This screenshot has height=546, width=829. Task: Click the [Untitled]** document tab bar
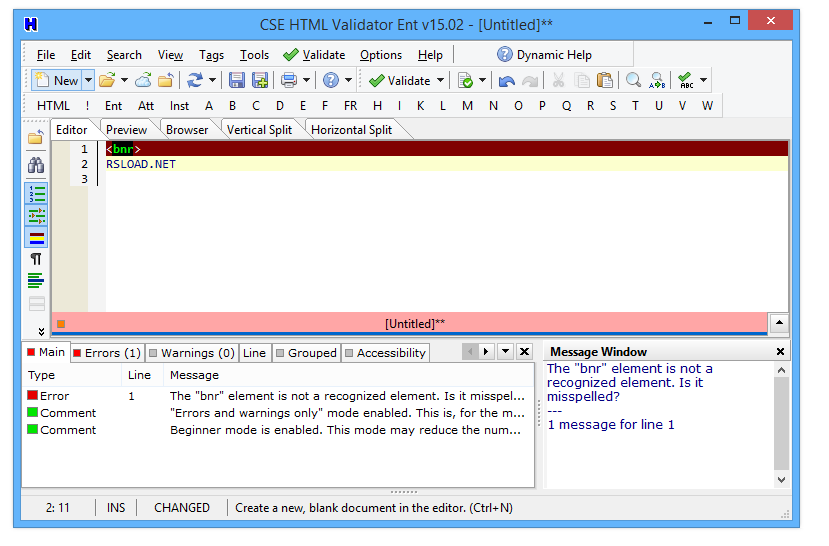tap(410, 324)
